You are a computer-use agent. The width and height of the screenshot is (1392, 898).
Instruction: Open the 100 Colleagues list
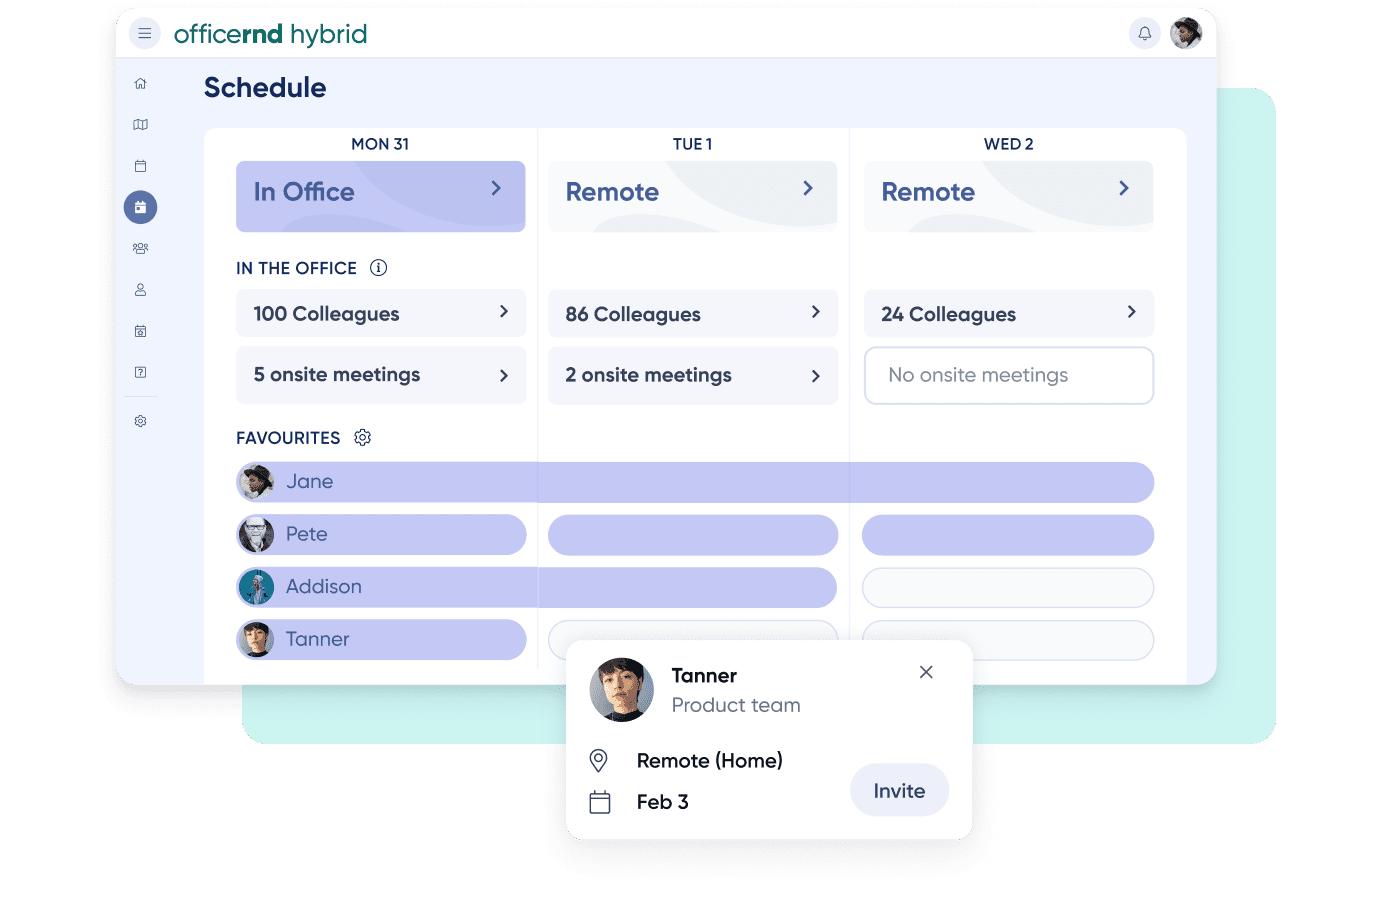click(x=380, y=314)
